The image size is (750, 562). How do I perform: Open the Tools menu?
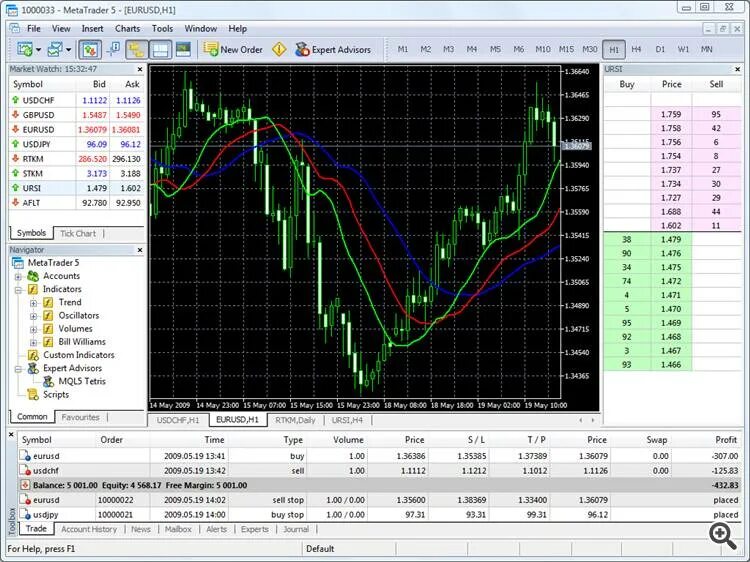tap(162, 29)
